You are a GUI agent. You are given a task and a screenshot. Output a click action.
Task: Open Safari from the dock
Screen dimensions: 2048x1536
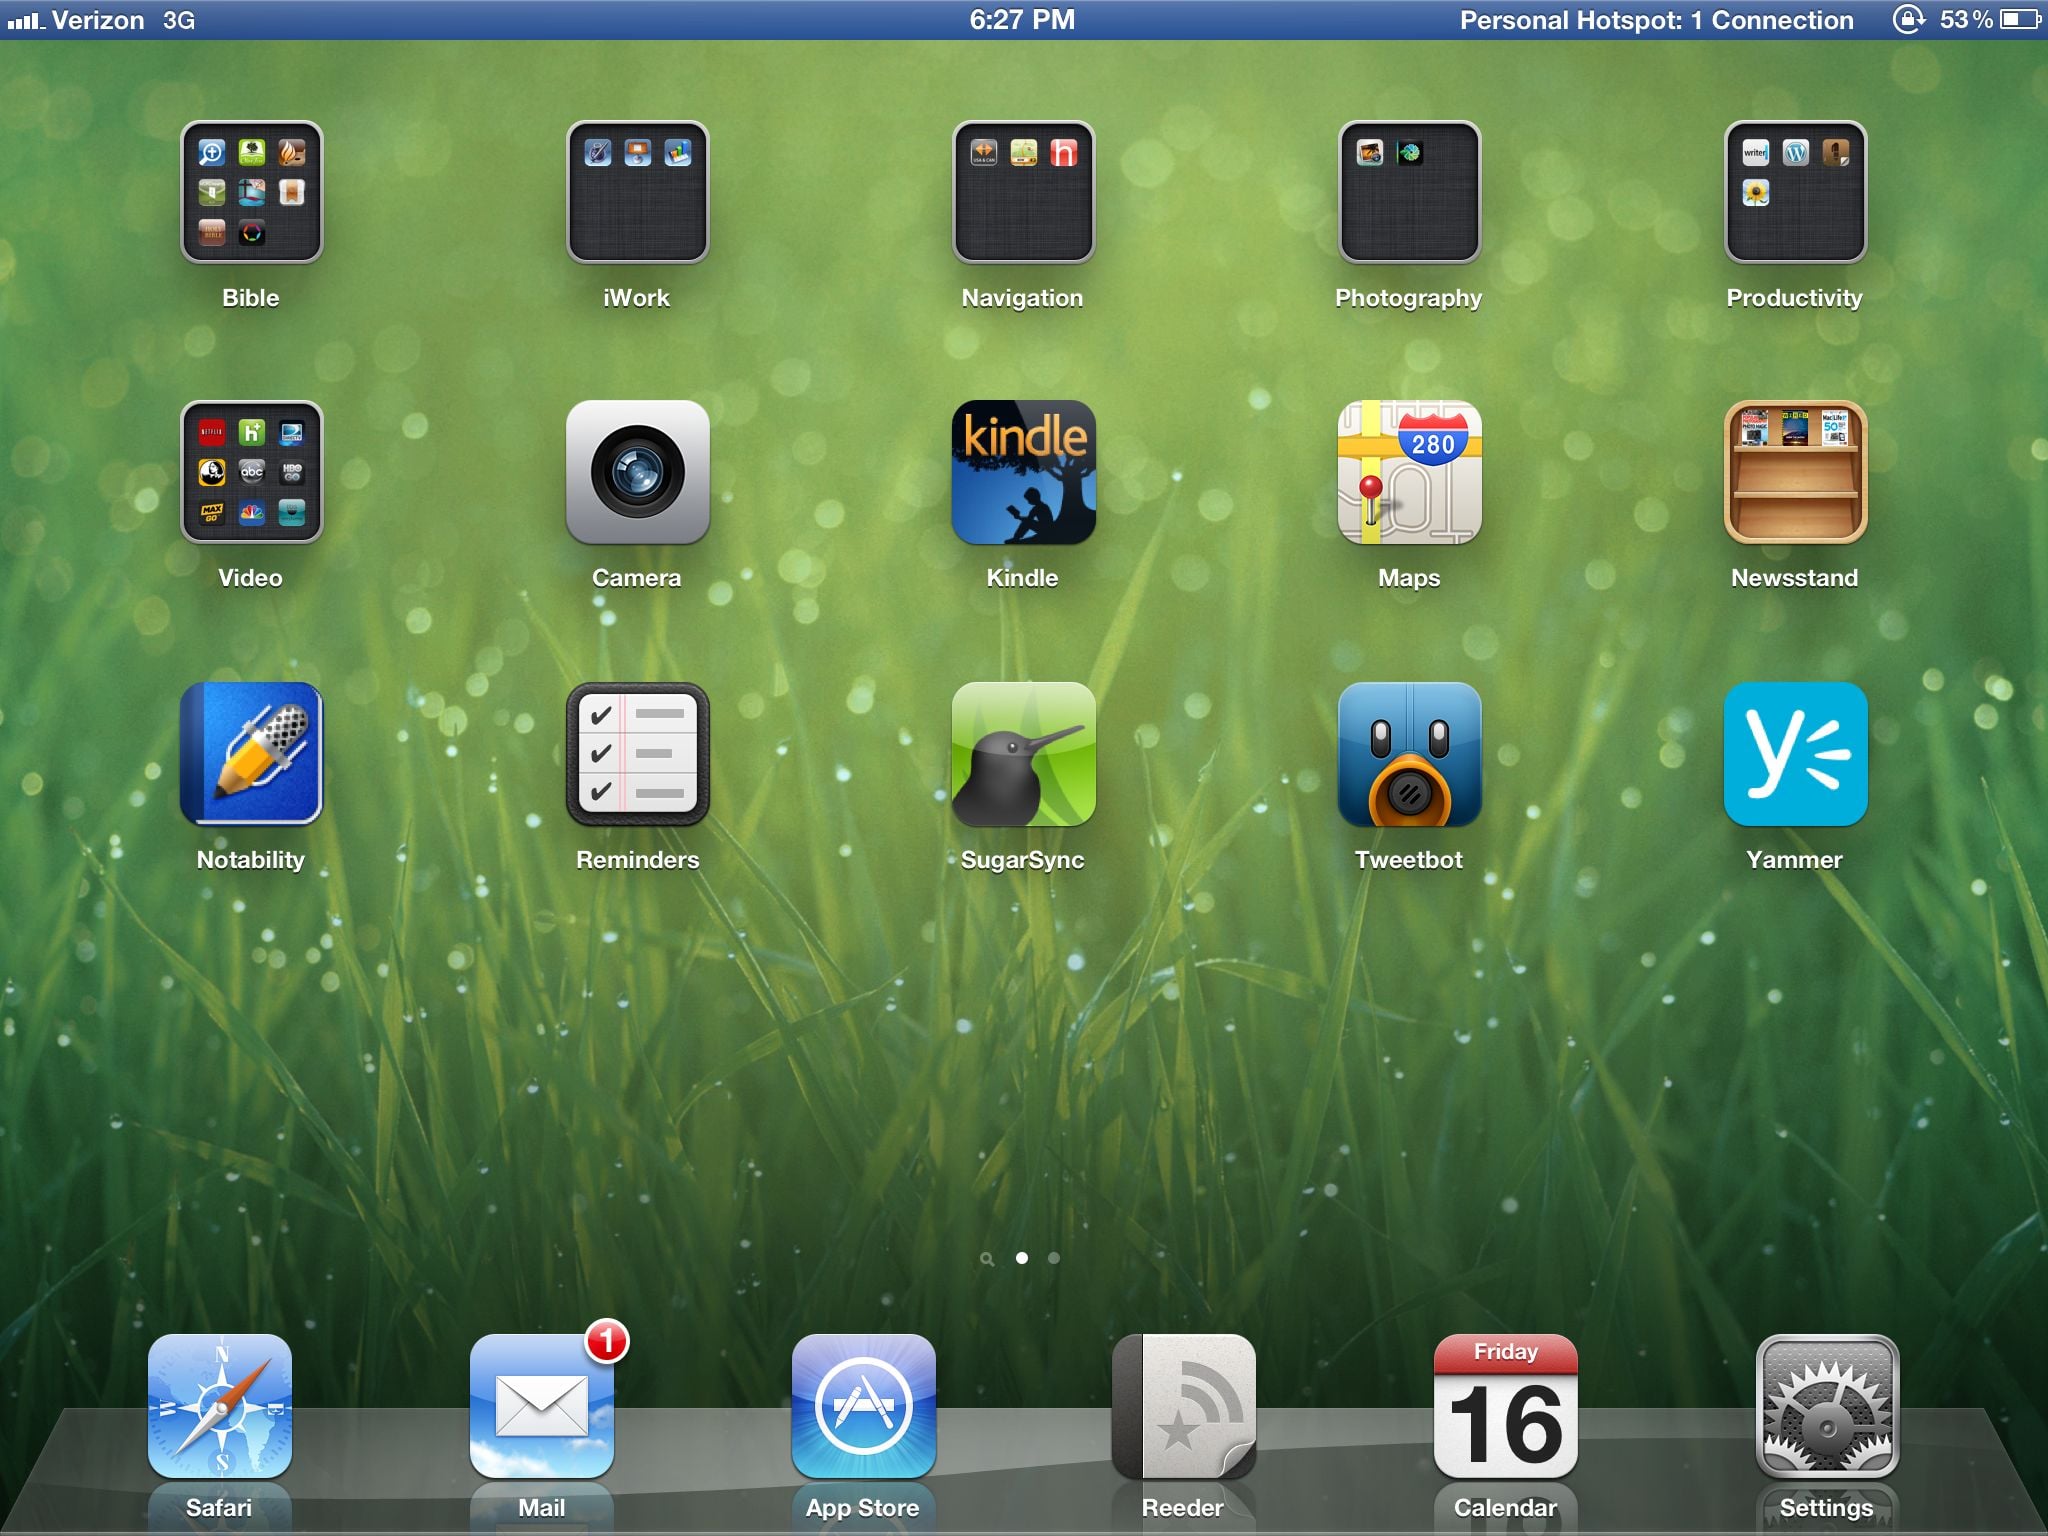220,1406
